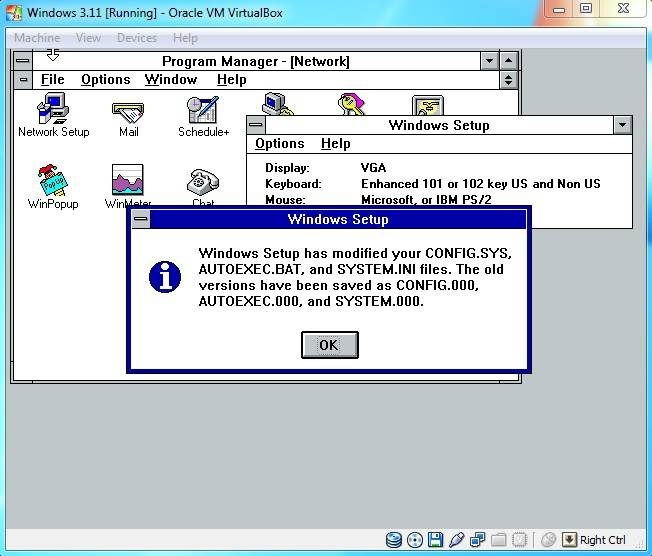This screenshot has height=556, width=652.
Task: Click VirtualBox network adapter status icon
Action: [477, 541]
